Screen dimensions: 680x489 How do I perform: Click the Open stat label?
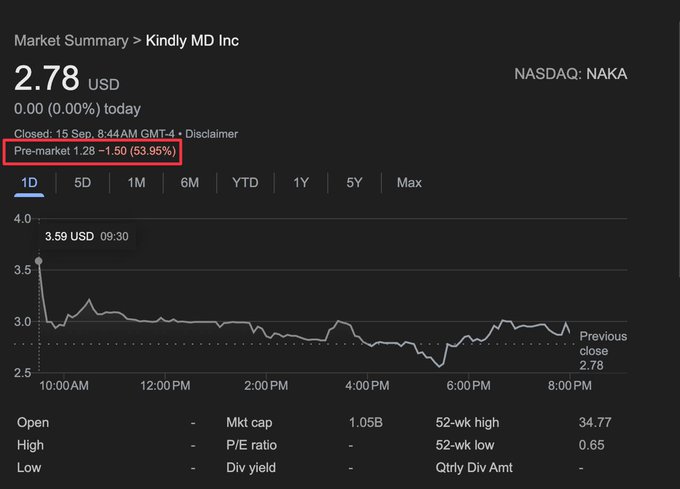click(x=33, y=423)
